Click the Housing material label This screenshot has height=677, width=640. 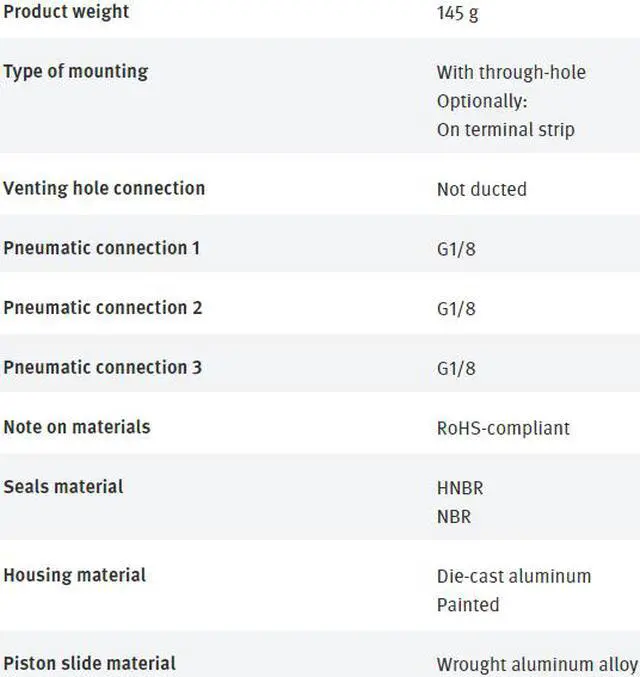click(x=74, y=575)
